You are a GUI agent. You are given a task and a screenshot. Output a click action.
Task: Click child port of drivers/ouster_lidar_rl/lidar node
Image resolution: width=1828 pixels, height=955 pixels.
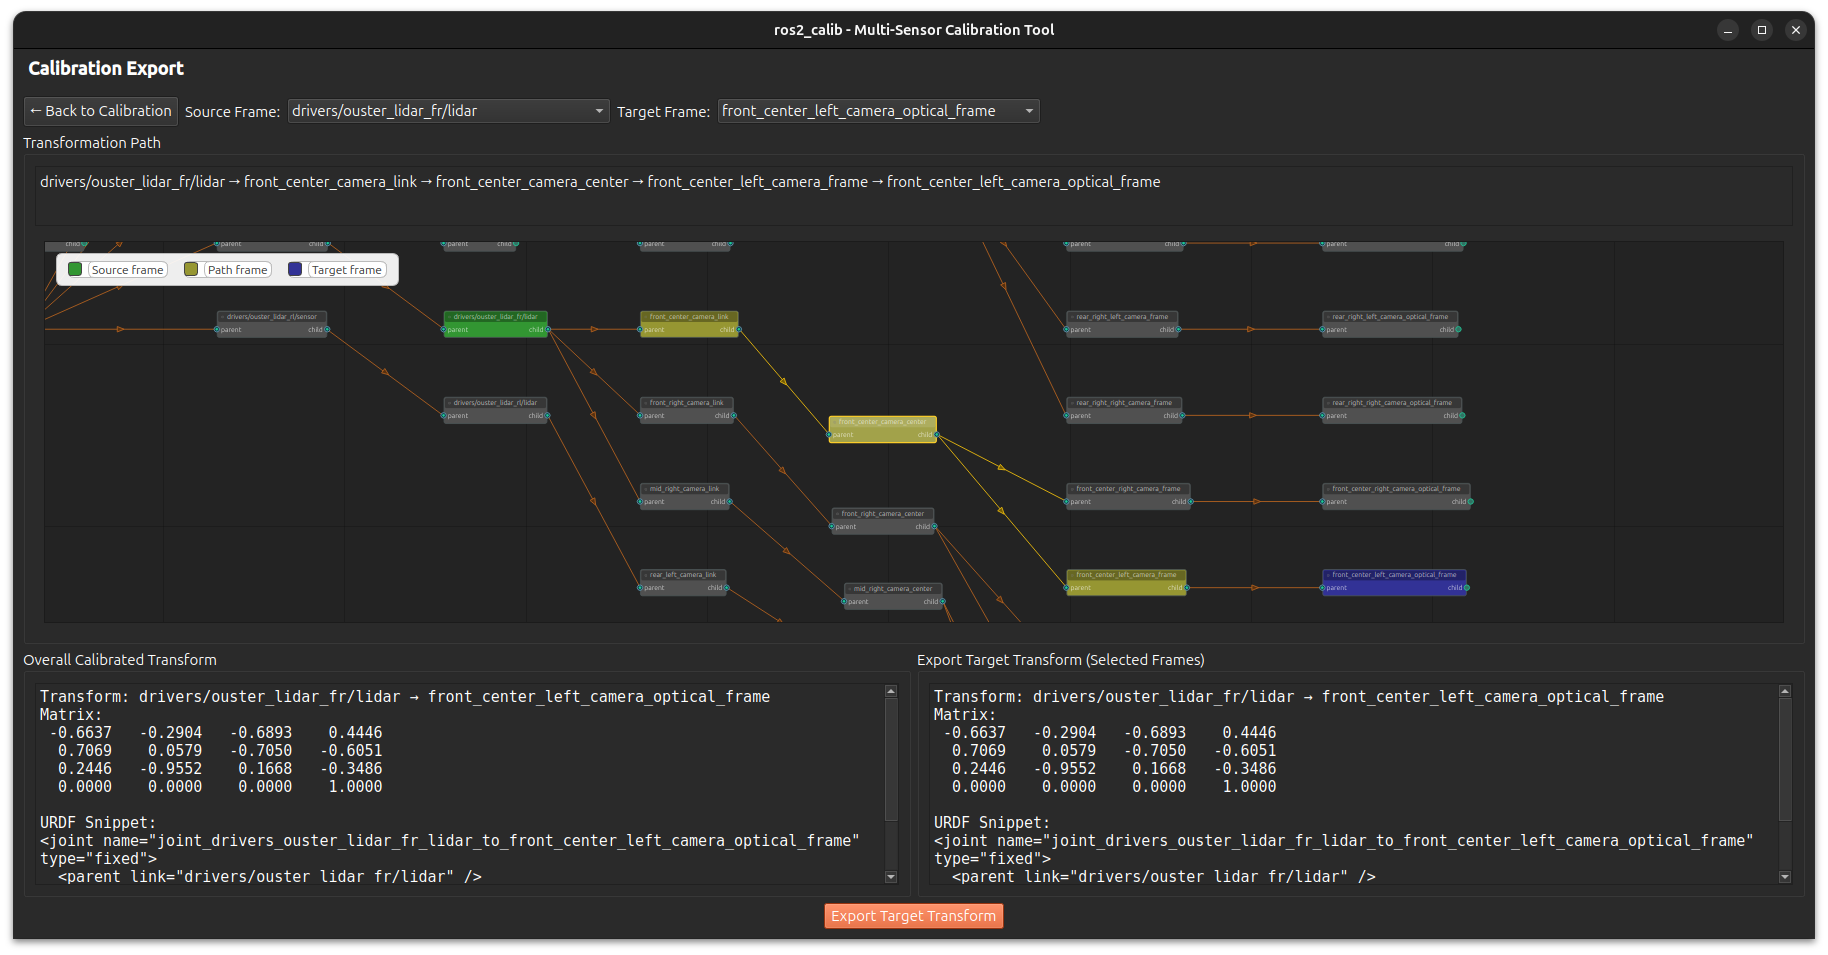547,415
